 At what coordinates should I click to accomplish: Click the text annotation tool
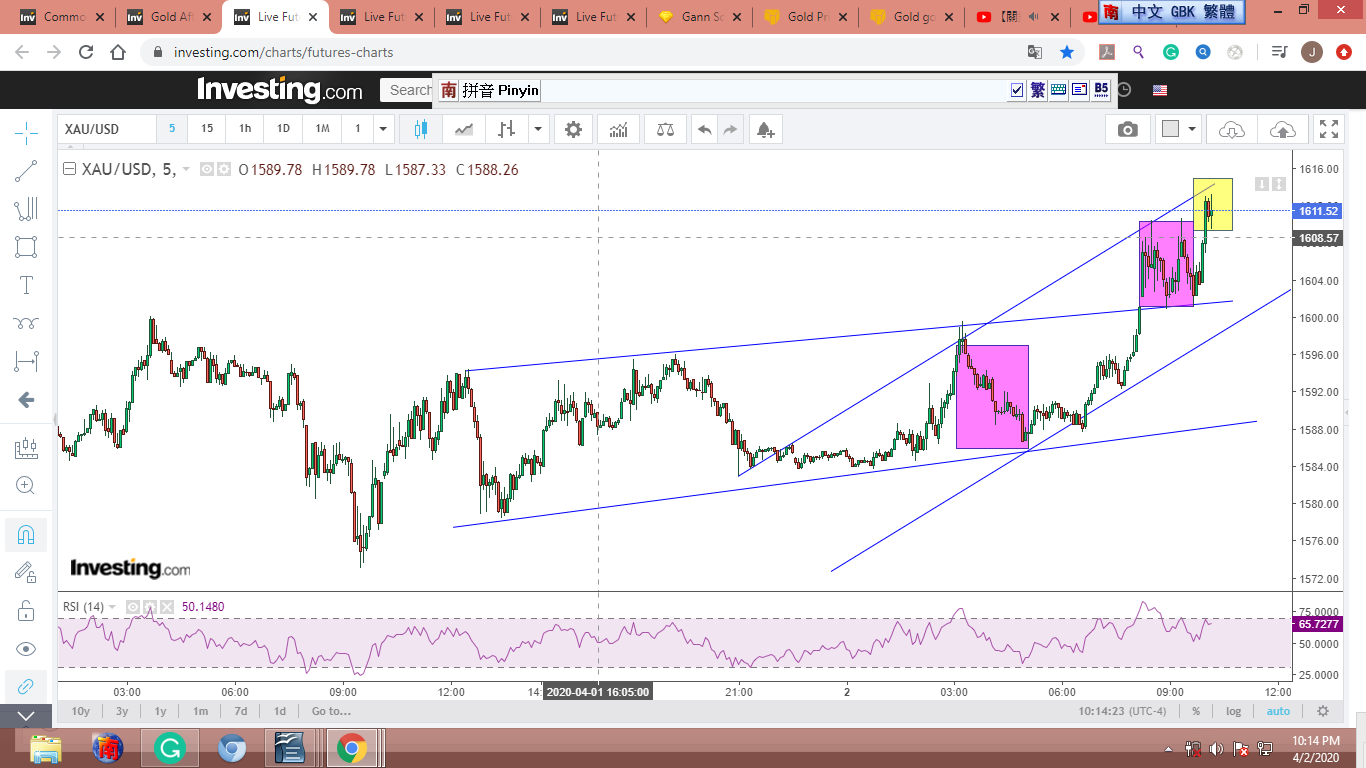click(x=27, y=285)
